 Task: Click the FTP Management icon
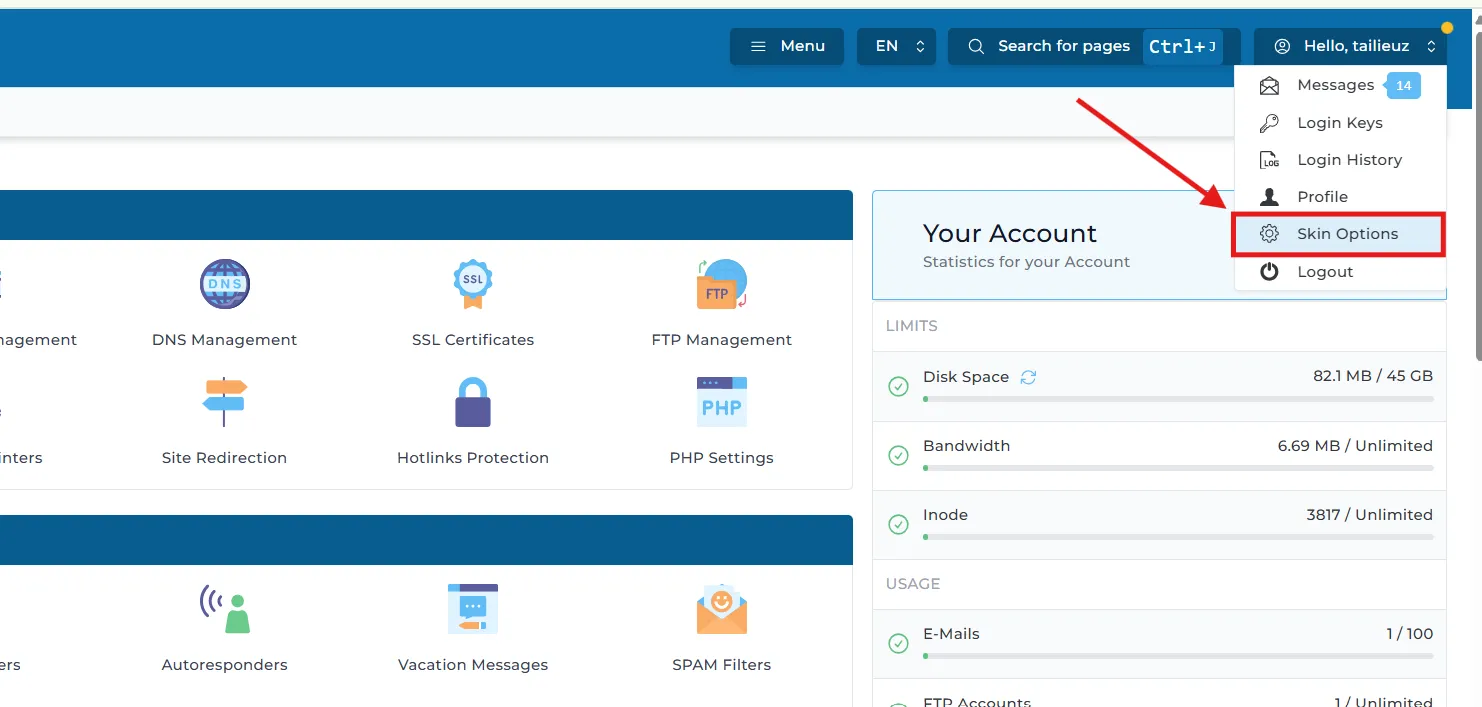721,285
